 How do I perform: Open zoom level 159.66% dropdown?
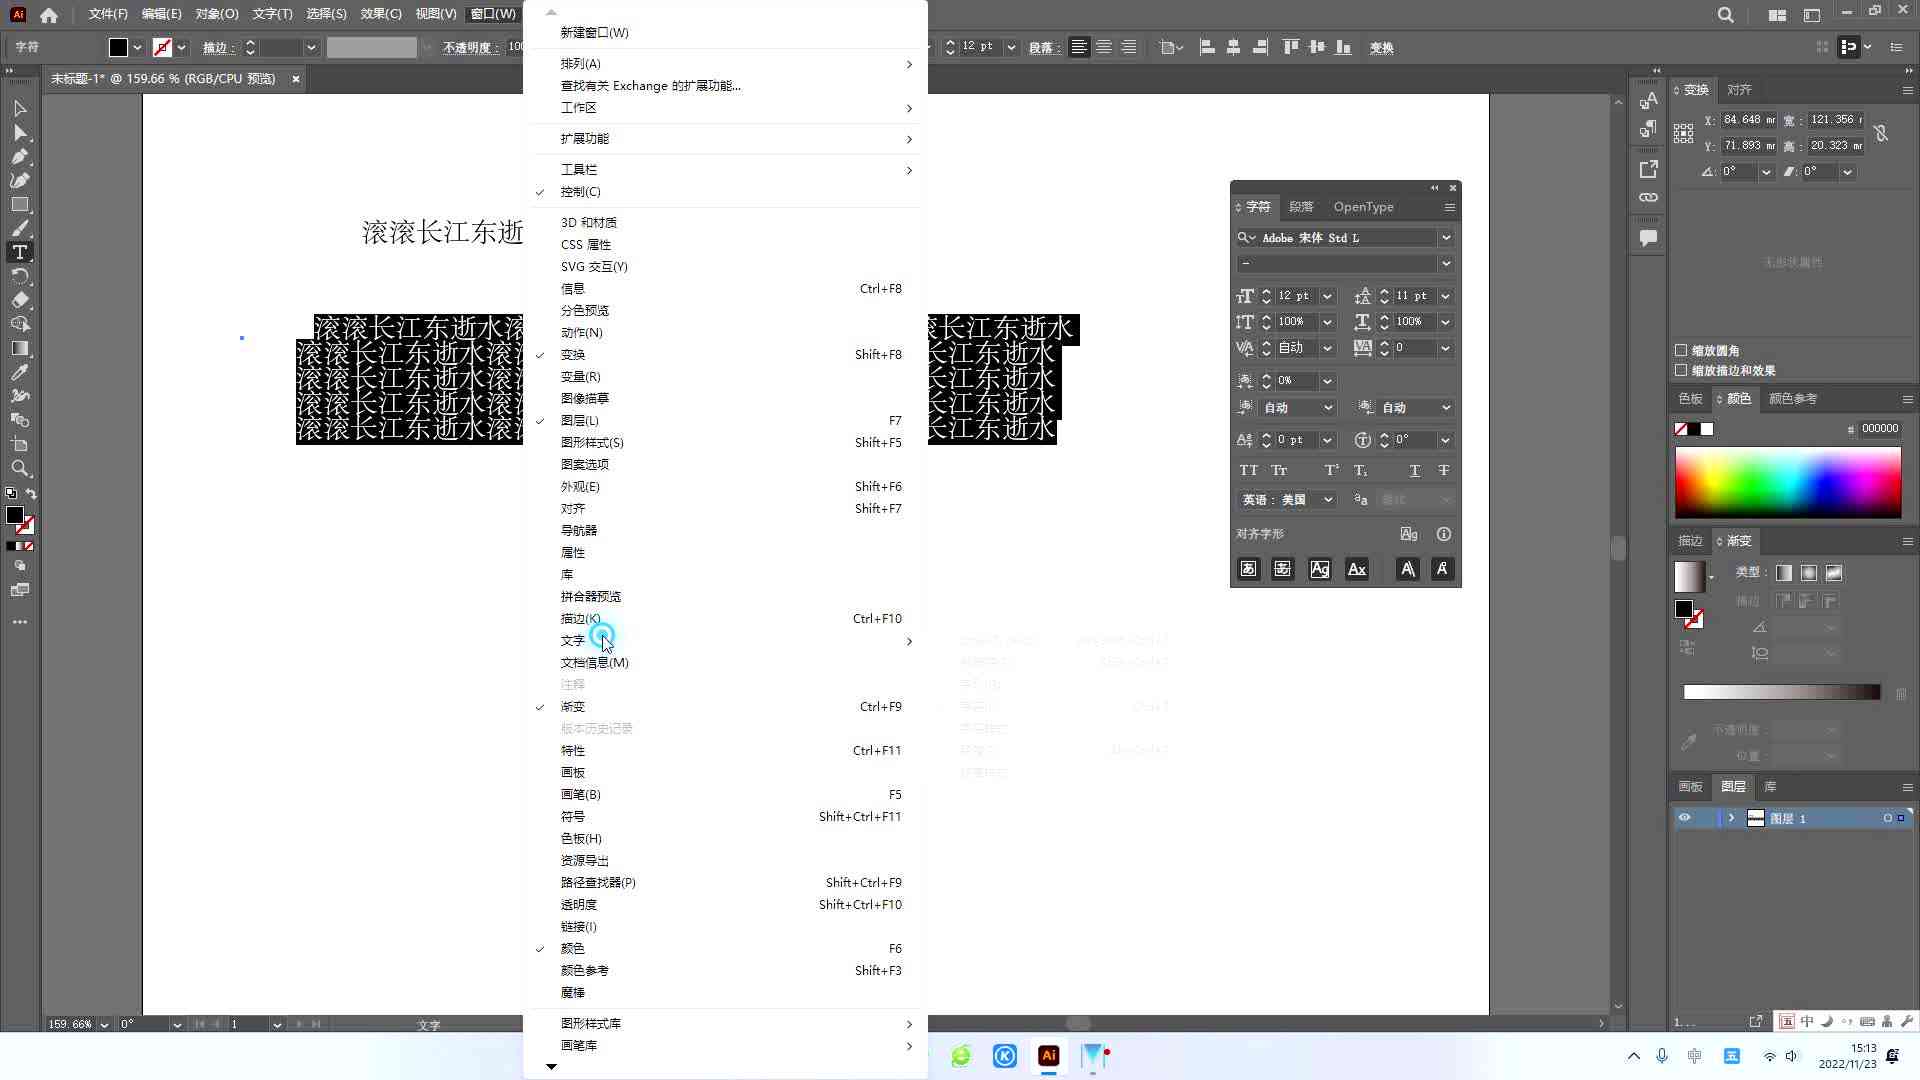point(104,1025)
